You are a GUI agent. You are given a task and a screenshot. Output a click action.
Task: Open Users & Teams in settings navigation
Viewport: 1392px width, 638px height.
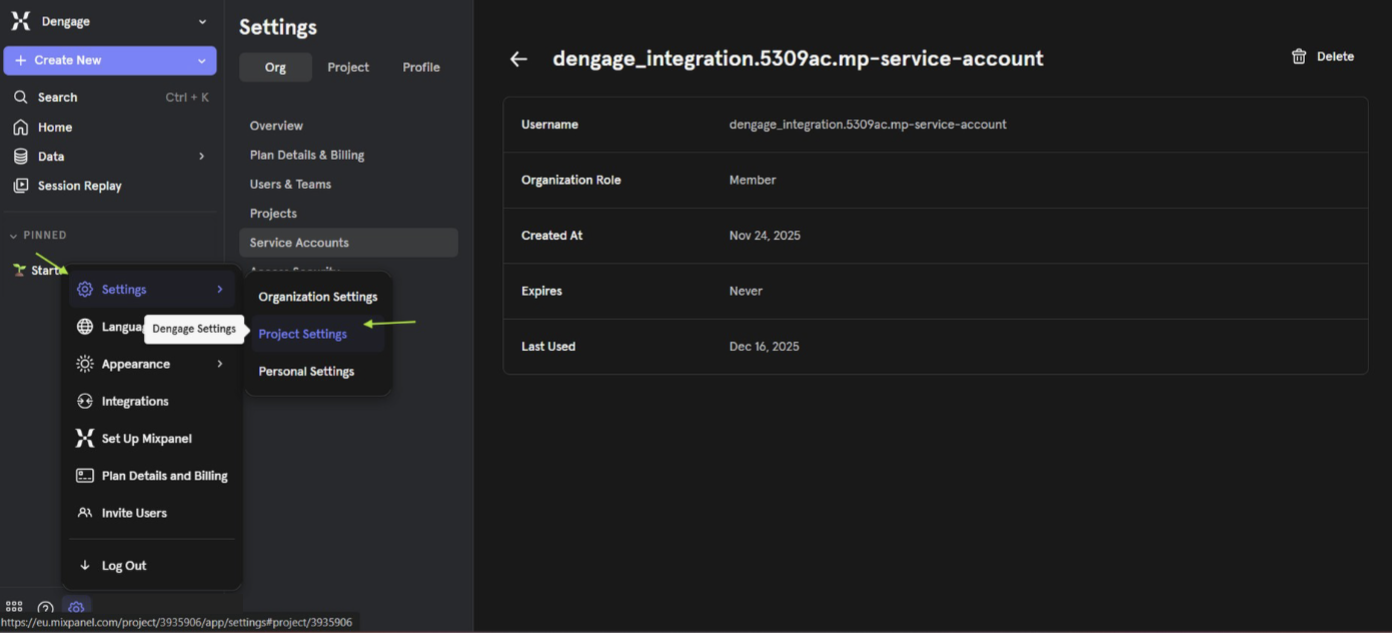290,184
